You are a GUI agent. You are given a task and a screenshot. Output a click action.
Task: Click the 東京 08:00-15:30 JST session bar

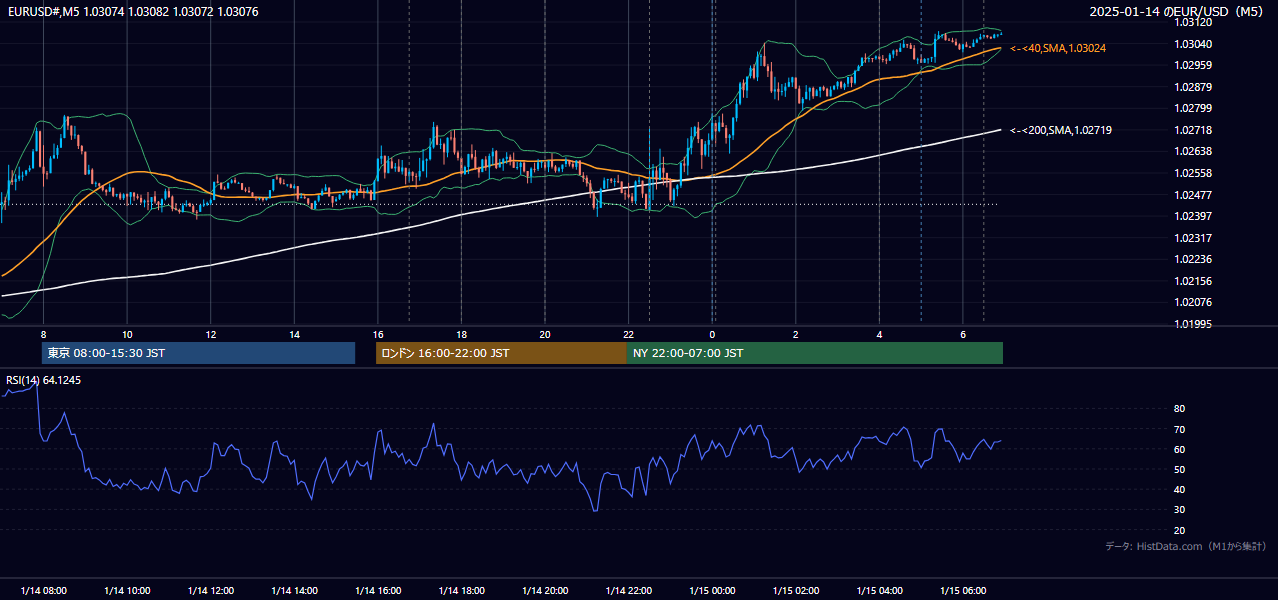[199, 353]
